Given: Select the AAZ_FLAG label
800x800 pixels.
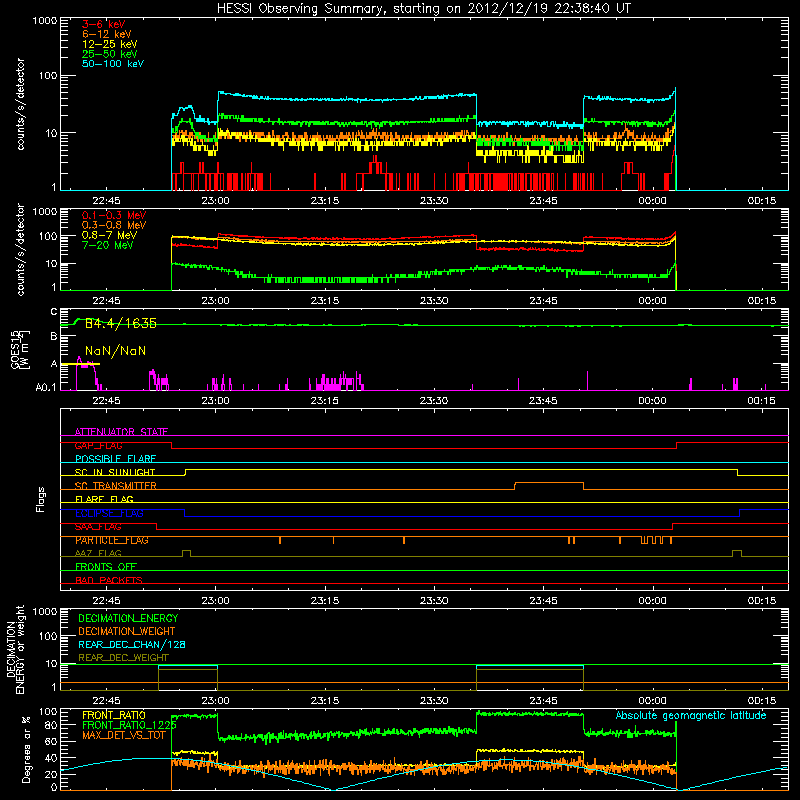Looking at the screenshot, I should (98, 553).
